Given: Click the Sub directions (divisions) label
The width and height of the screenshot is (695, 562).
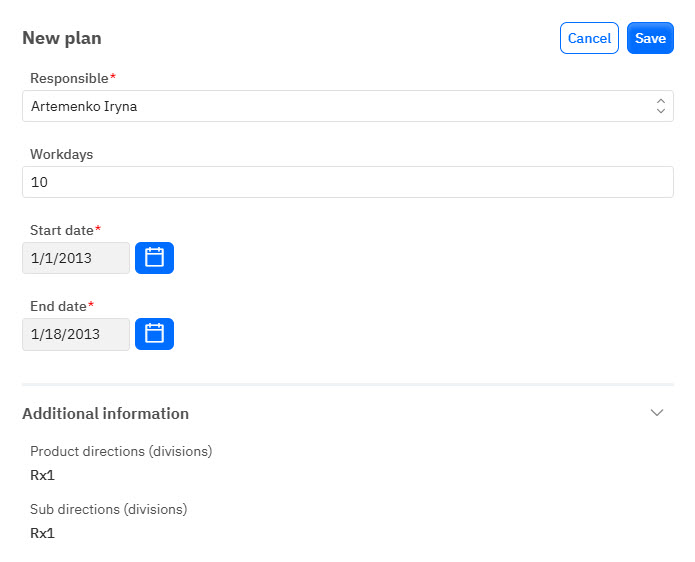Looking at the screenshot, I should [x=108, y=509].
